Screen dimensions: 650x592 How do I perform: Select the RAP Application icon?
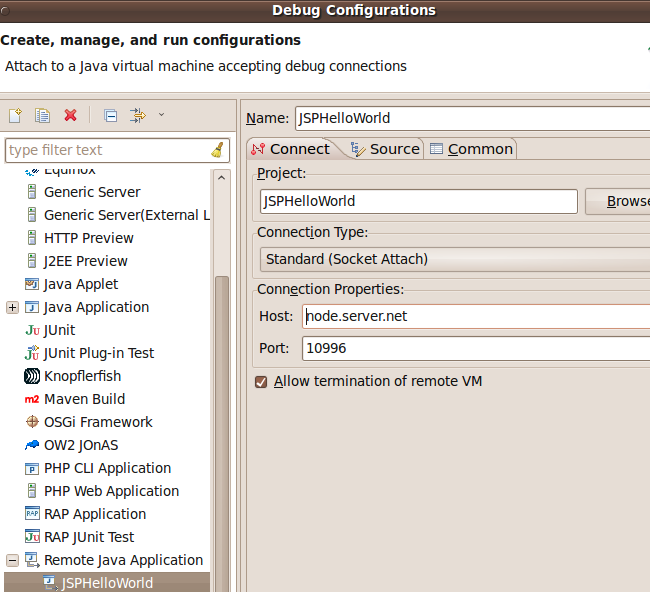coord(32,514)
